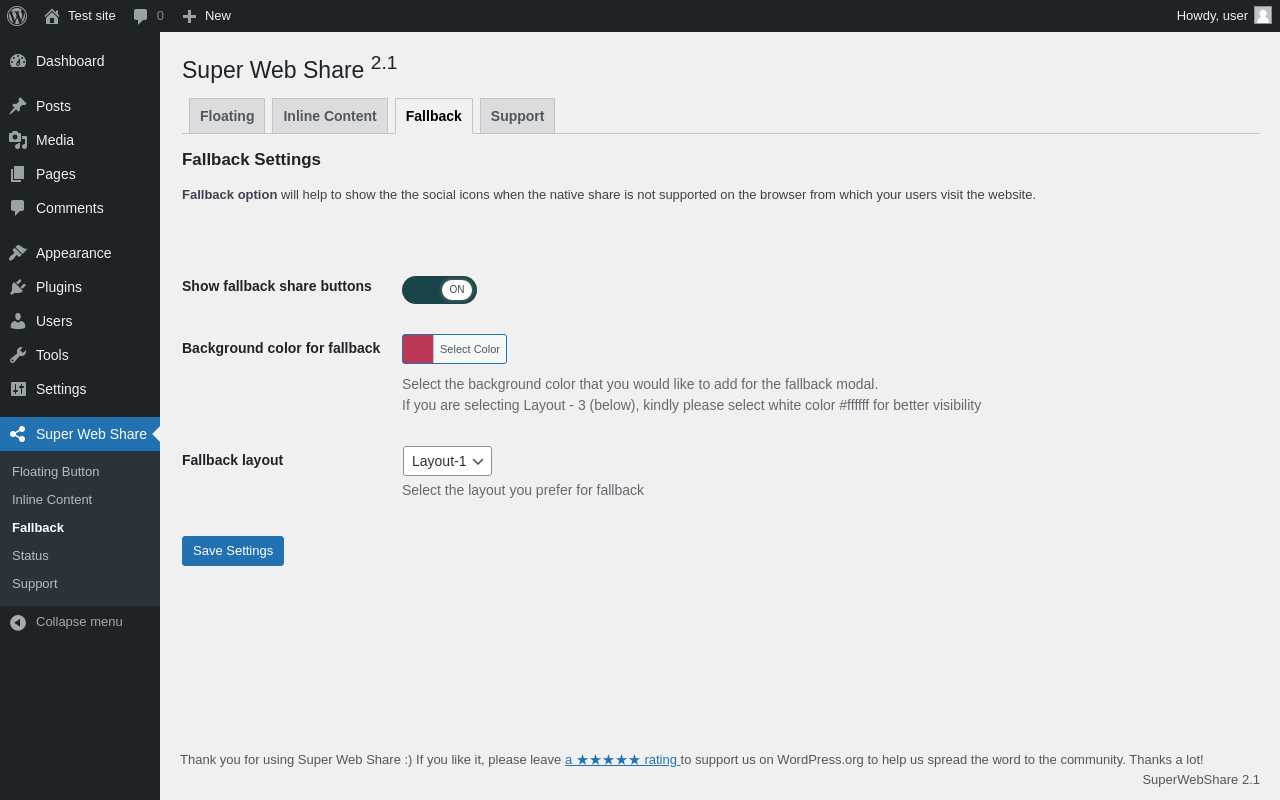Click the SuperWebShare 2.1 footer text

[x=1201, y=779]
